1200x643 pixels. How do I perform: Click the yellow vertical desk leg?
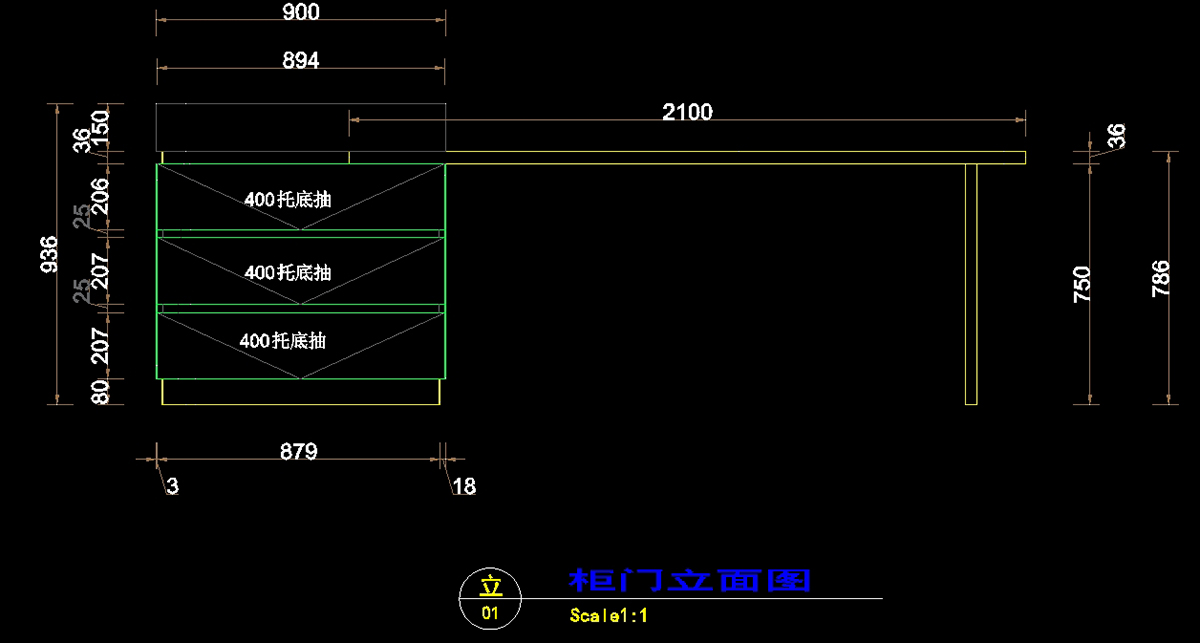(970, 284)
